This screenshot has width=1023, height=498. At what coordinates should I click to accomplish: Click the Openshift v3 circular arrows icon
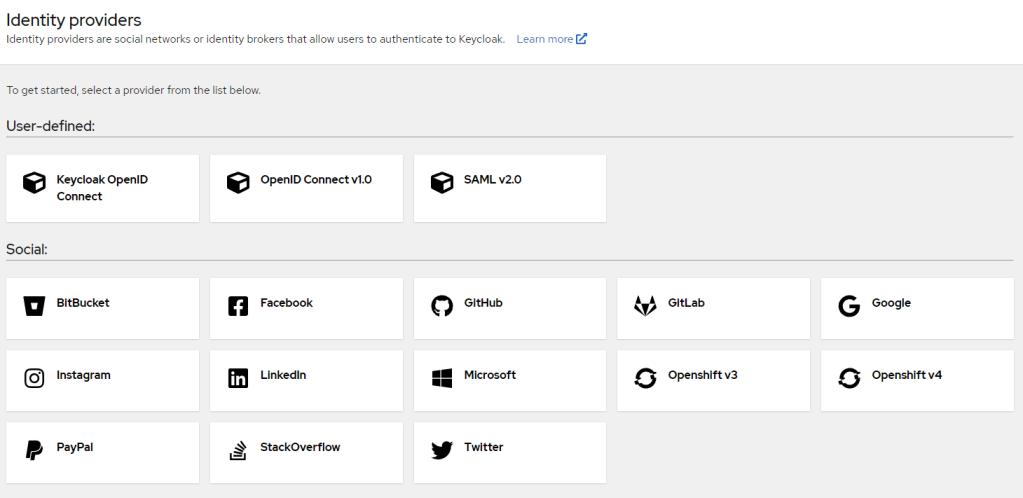pyautogui.click(x=646, y=378)
